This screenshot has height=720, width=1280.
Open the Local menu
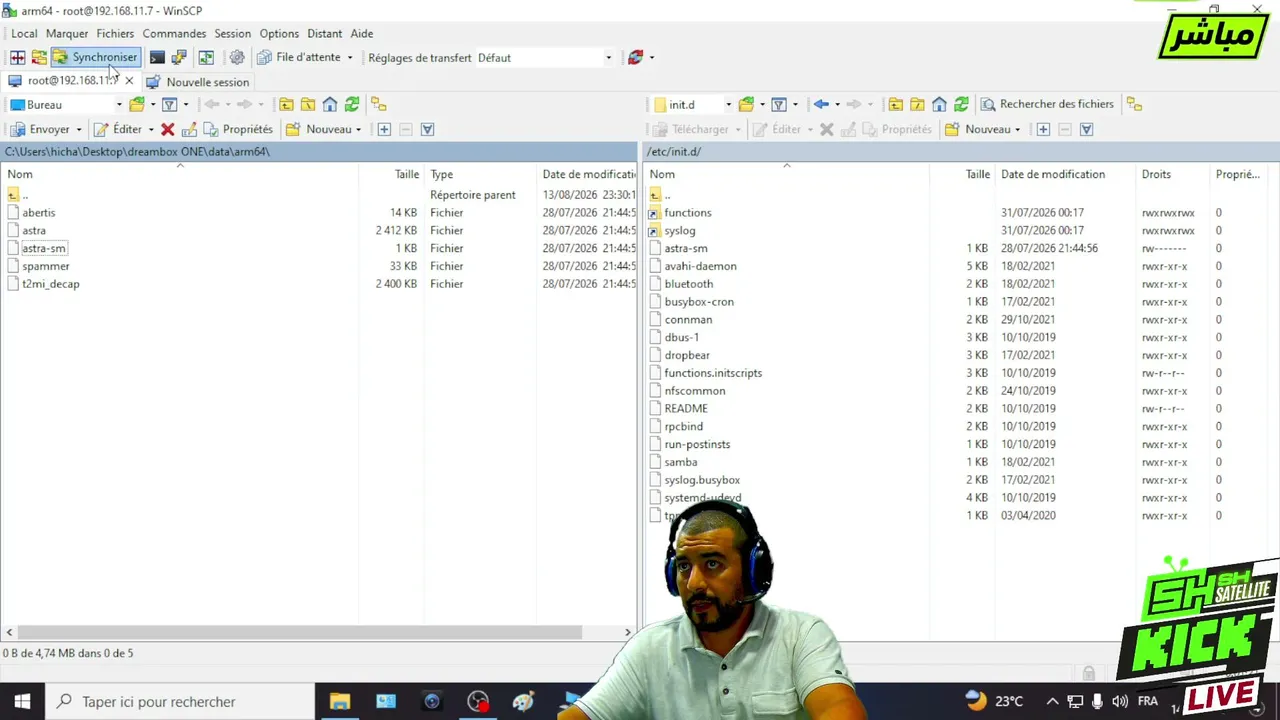[24, 33]
